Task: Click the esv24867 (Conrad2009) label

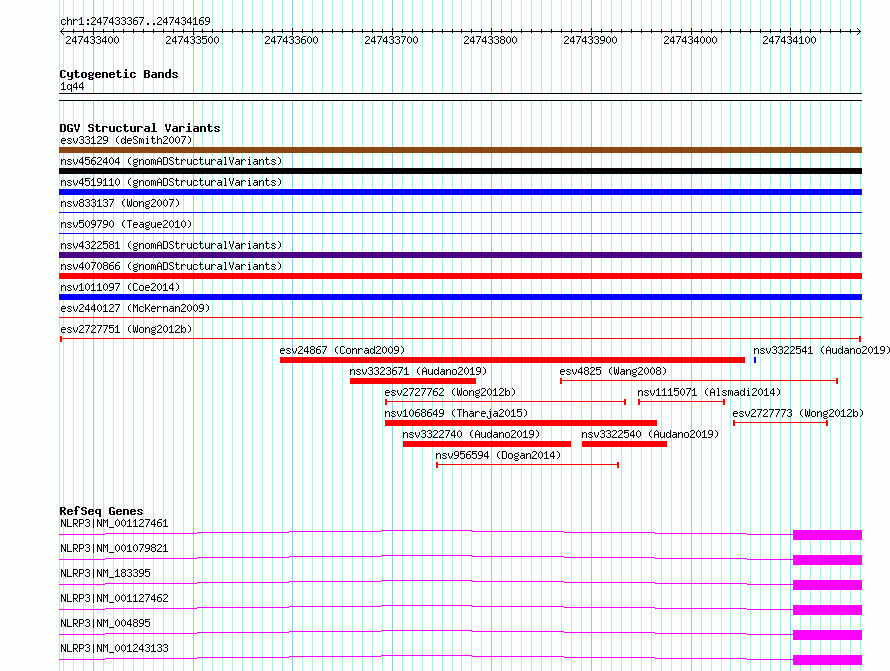Action: click(x=342, y=350)
